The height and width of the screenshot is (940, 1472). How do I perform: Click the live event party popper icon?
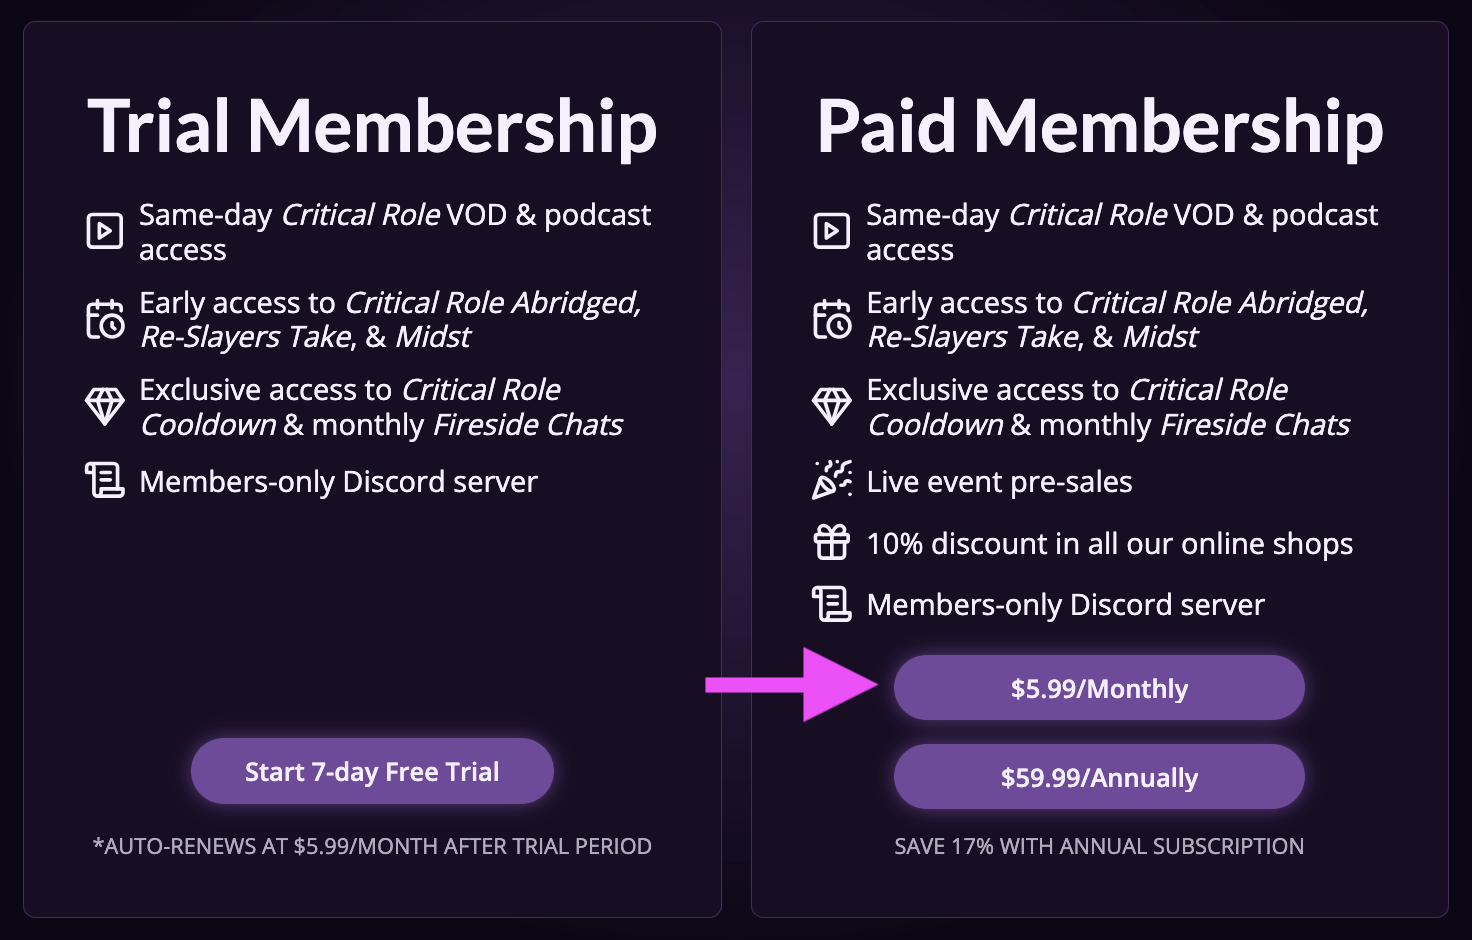831,480
